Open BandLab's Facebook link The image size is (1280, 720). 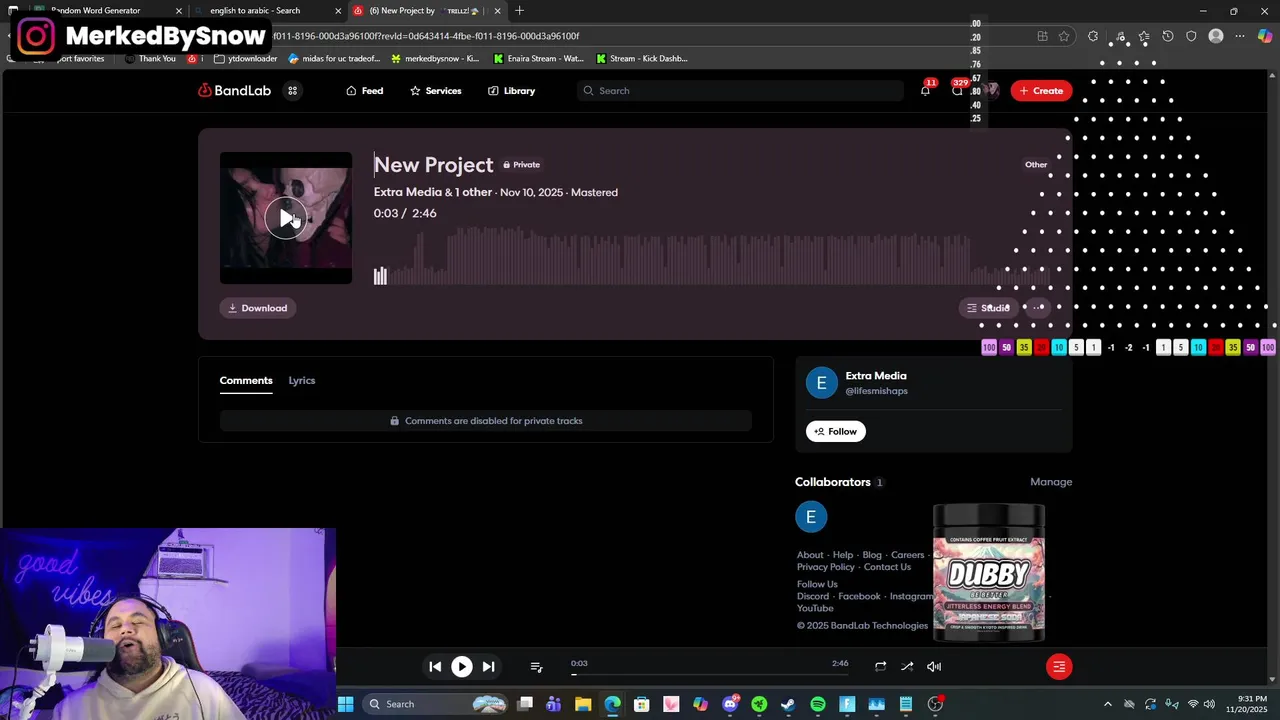coord(859,596)
